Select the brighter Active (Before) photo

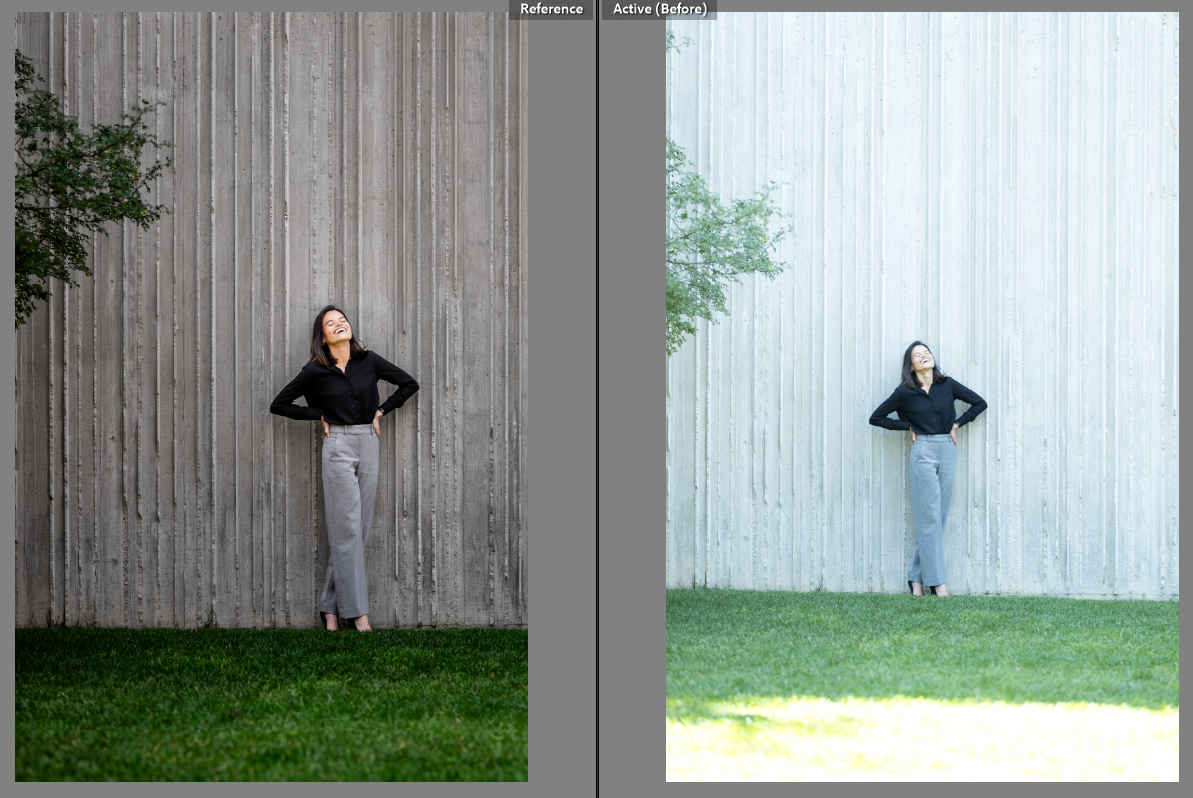922,396
